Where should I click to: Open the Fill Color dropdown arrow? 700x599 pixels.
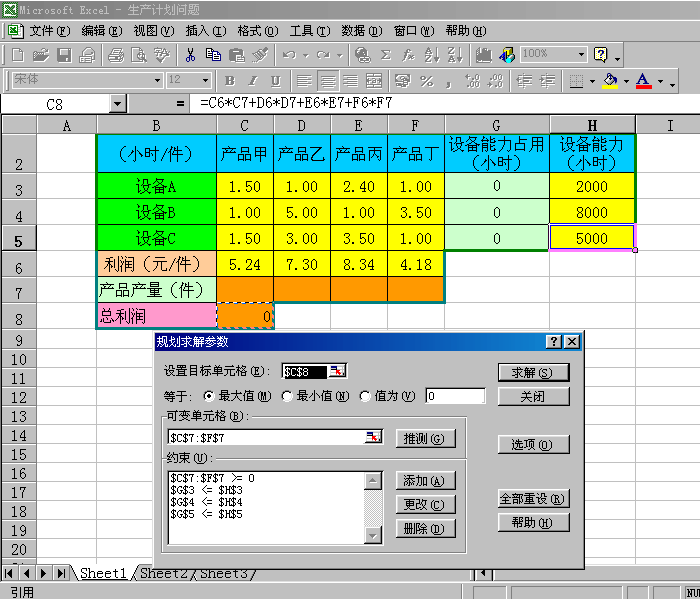coord(626,81)
